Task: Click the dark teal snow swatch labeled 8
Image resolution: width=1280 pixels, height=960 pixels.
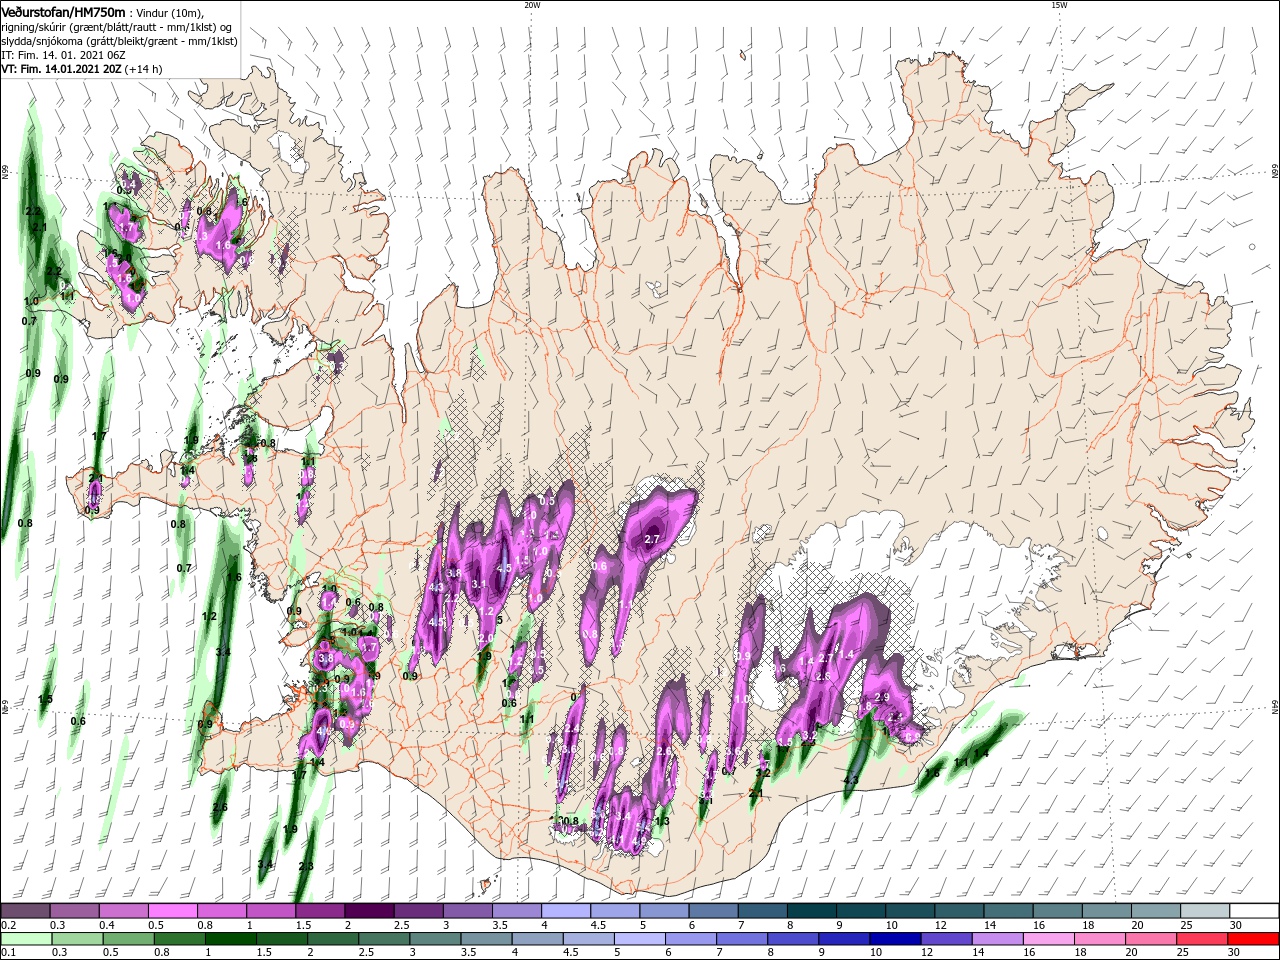Action: click(812, 911)
